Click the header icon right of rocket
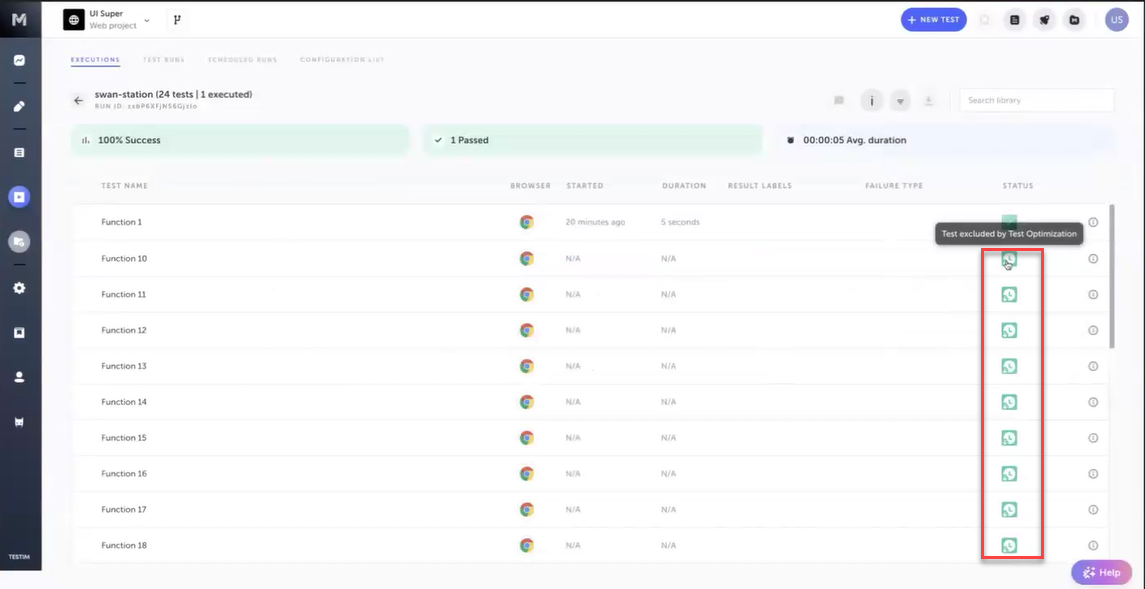The height and width of the screenshot is (589, 1145). pos(1074,20)
